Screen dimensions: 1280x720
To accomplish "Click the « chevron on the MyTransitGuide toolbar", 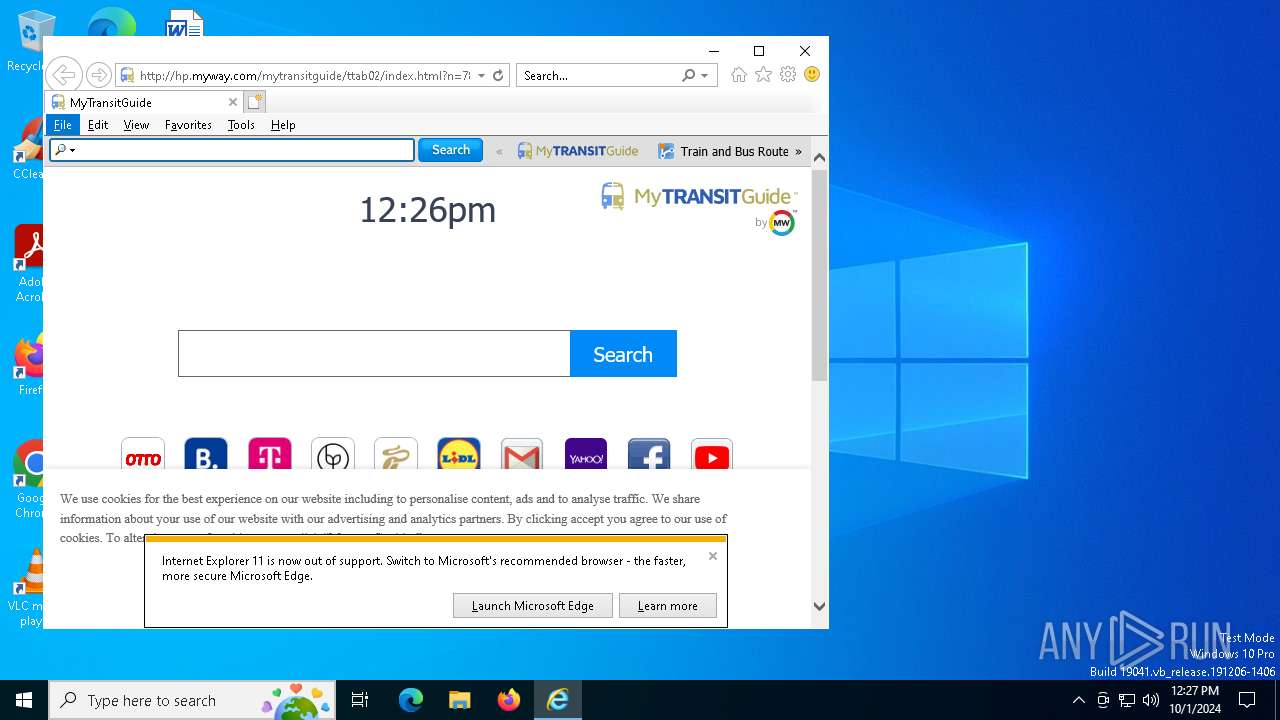I will (x=499, y=152).
